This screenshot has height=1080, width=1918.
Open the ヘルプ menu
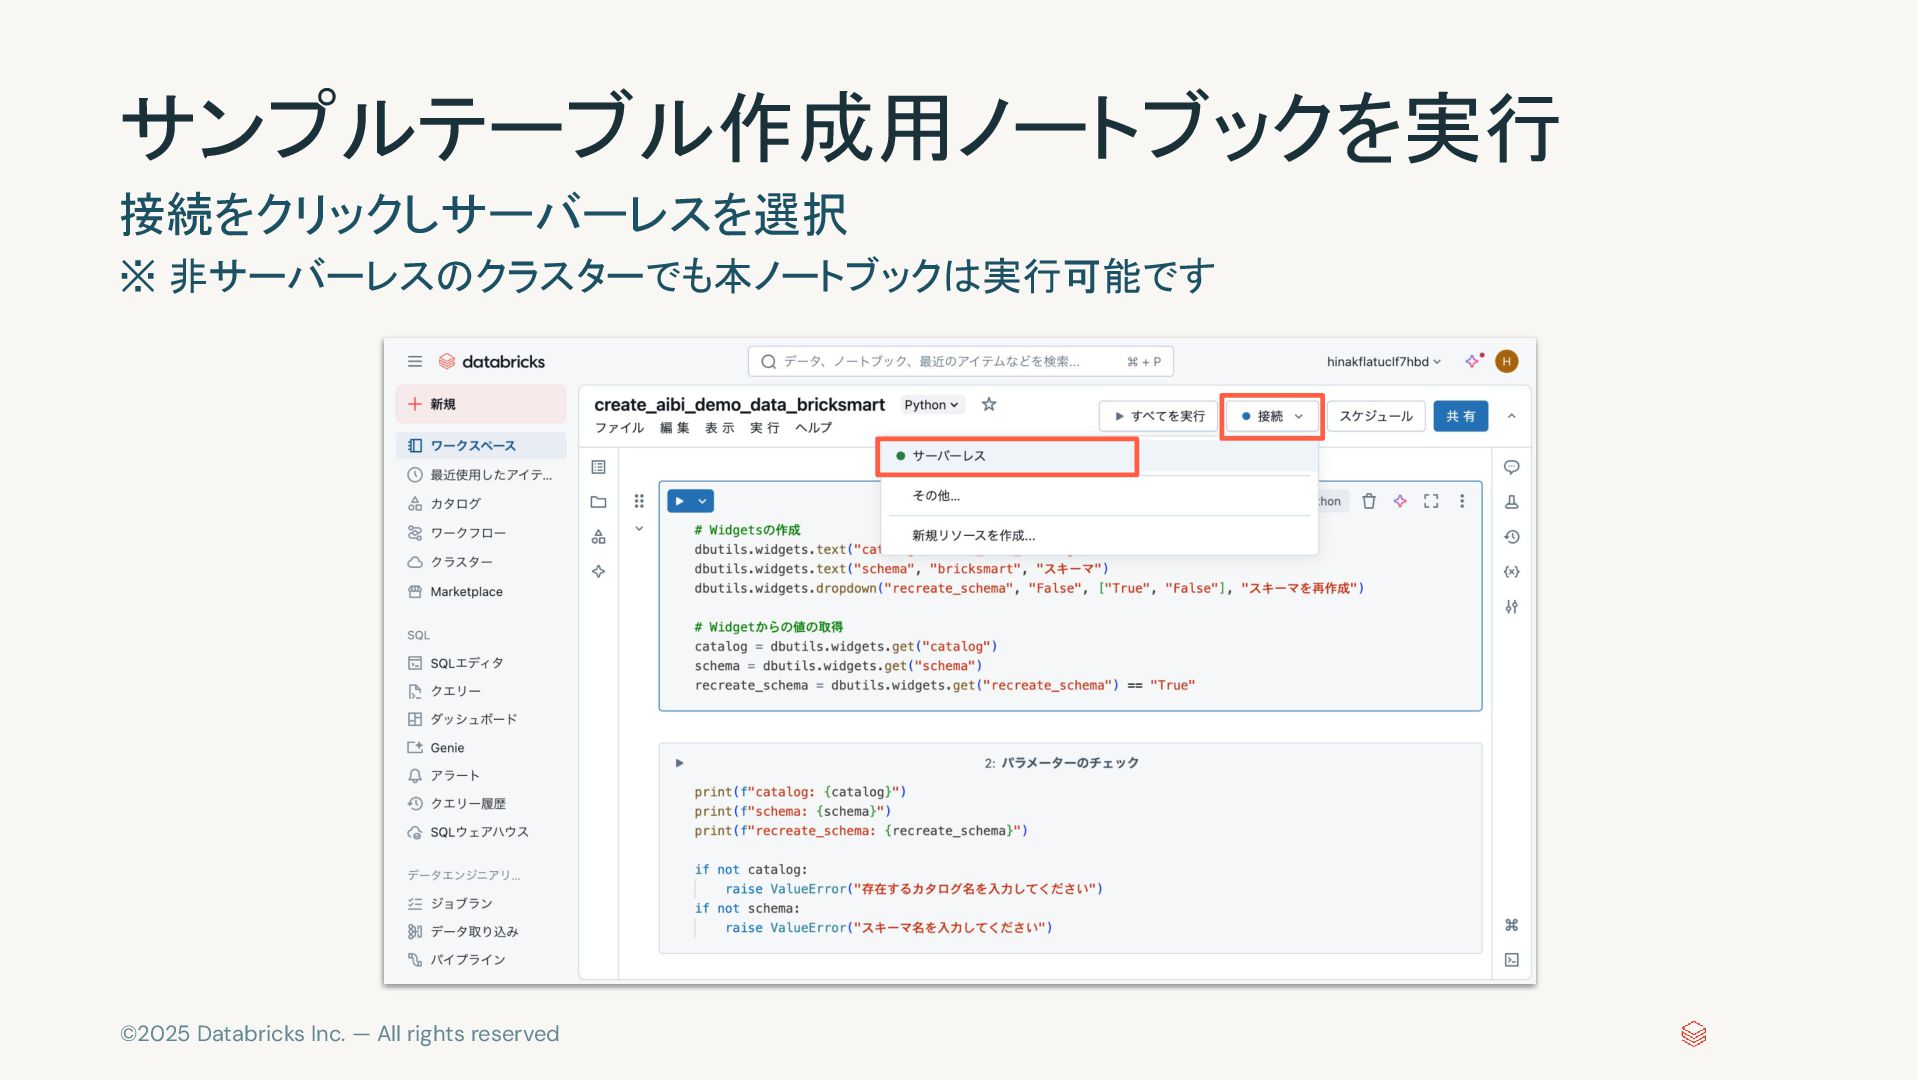click(x=814, y=428)
